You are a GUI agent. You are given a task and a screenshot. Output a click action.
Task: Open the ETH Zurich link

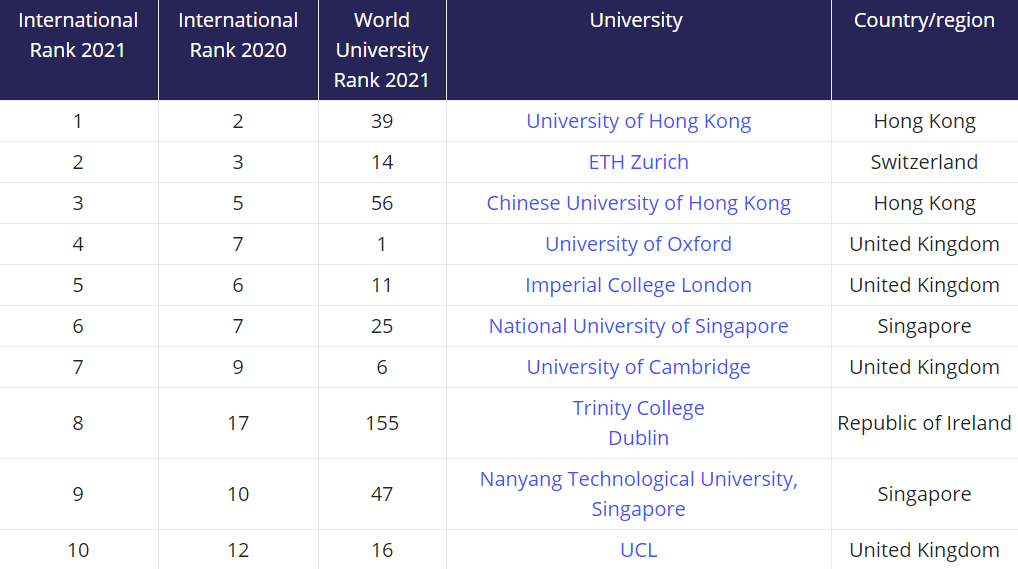click(x=638, y=162)
